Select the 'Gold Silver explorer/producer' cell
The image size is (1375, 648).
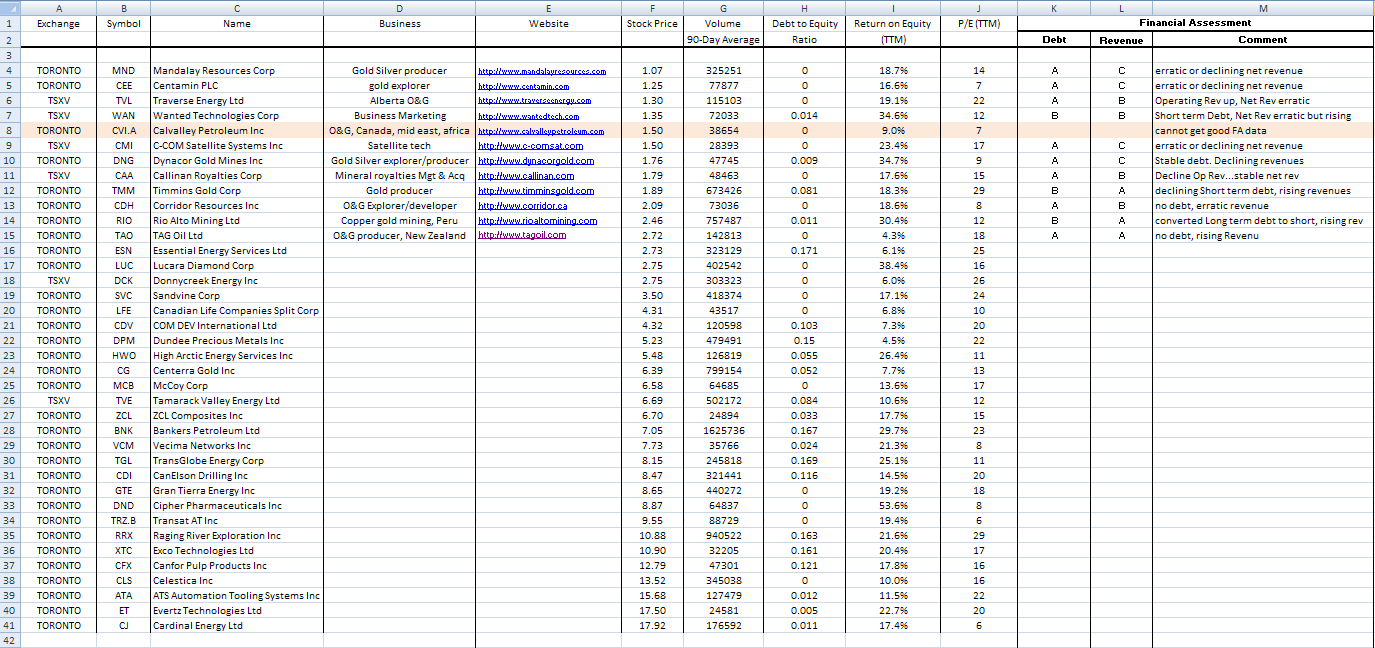point(400,161)
